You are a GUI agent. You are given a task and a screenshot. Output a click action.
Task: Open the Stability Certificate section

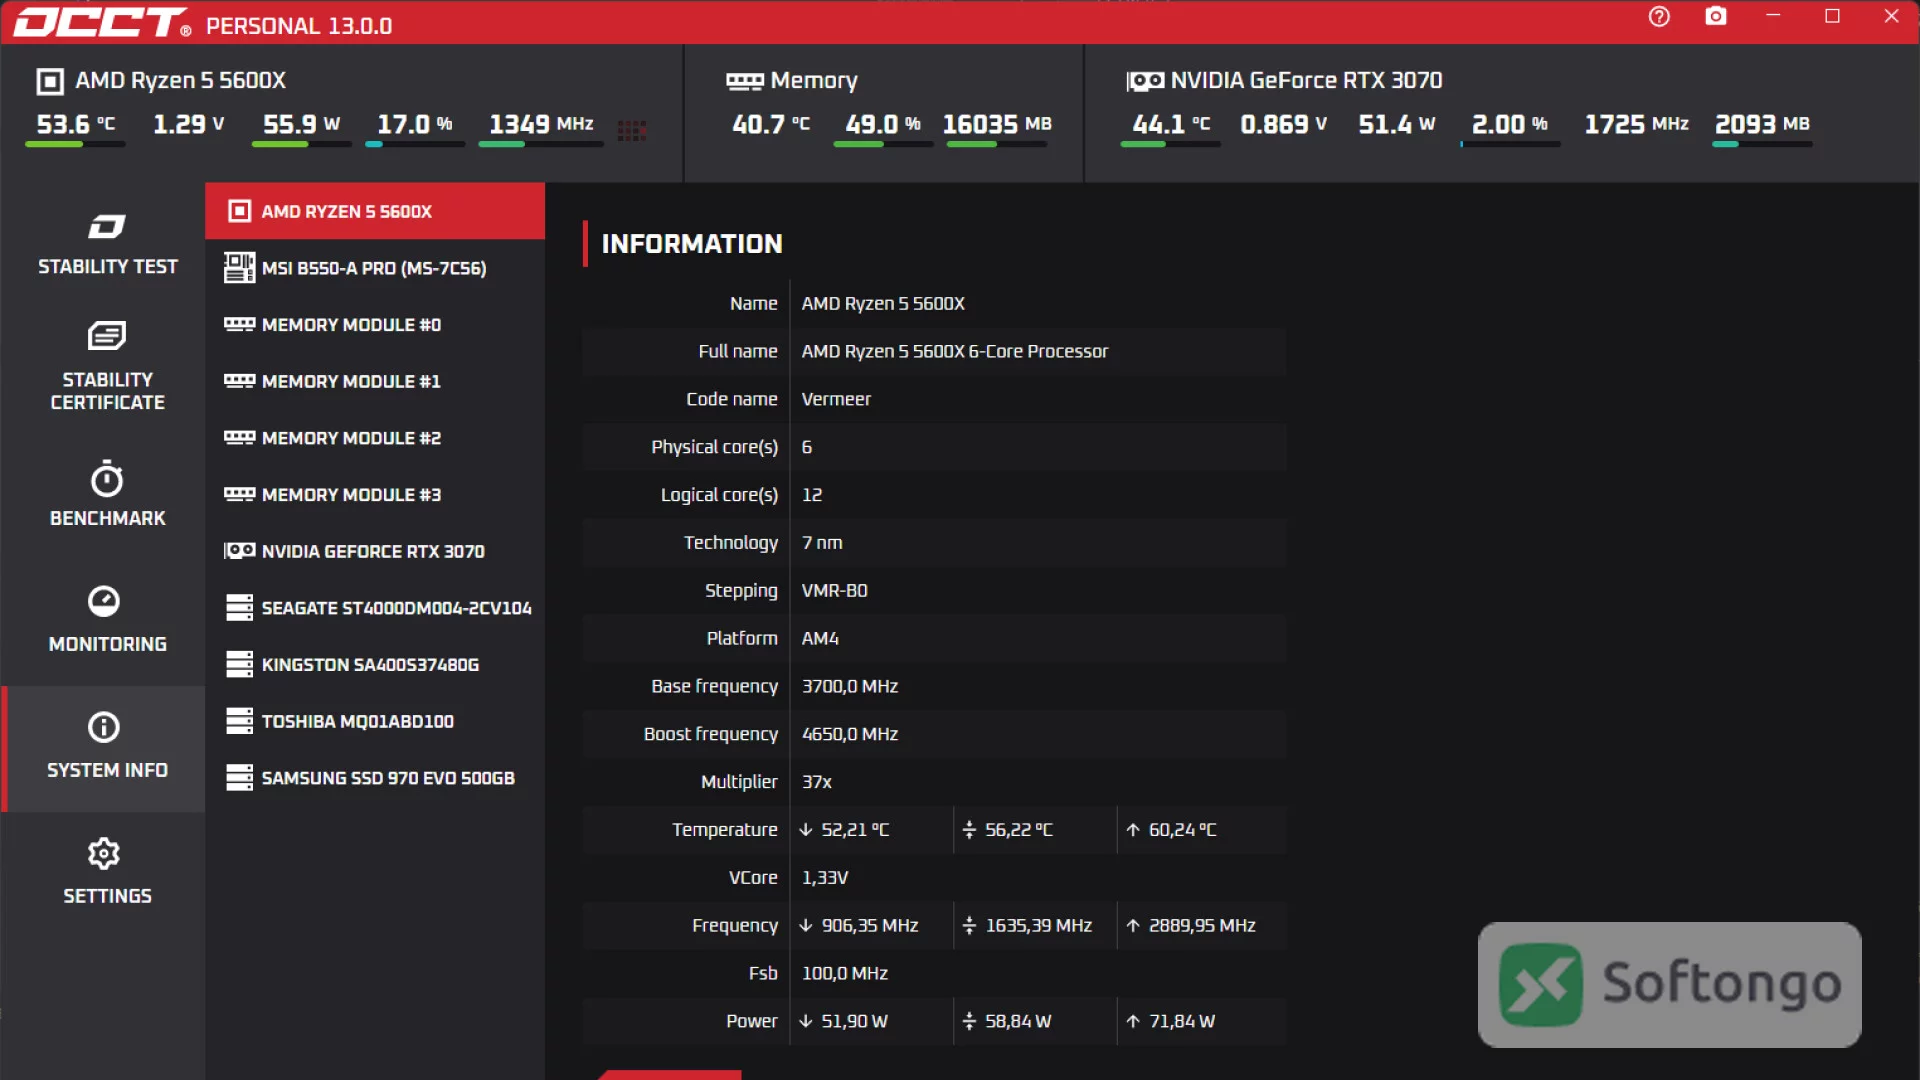point(107,366)
